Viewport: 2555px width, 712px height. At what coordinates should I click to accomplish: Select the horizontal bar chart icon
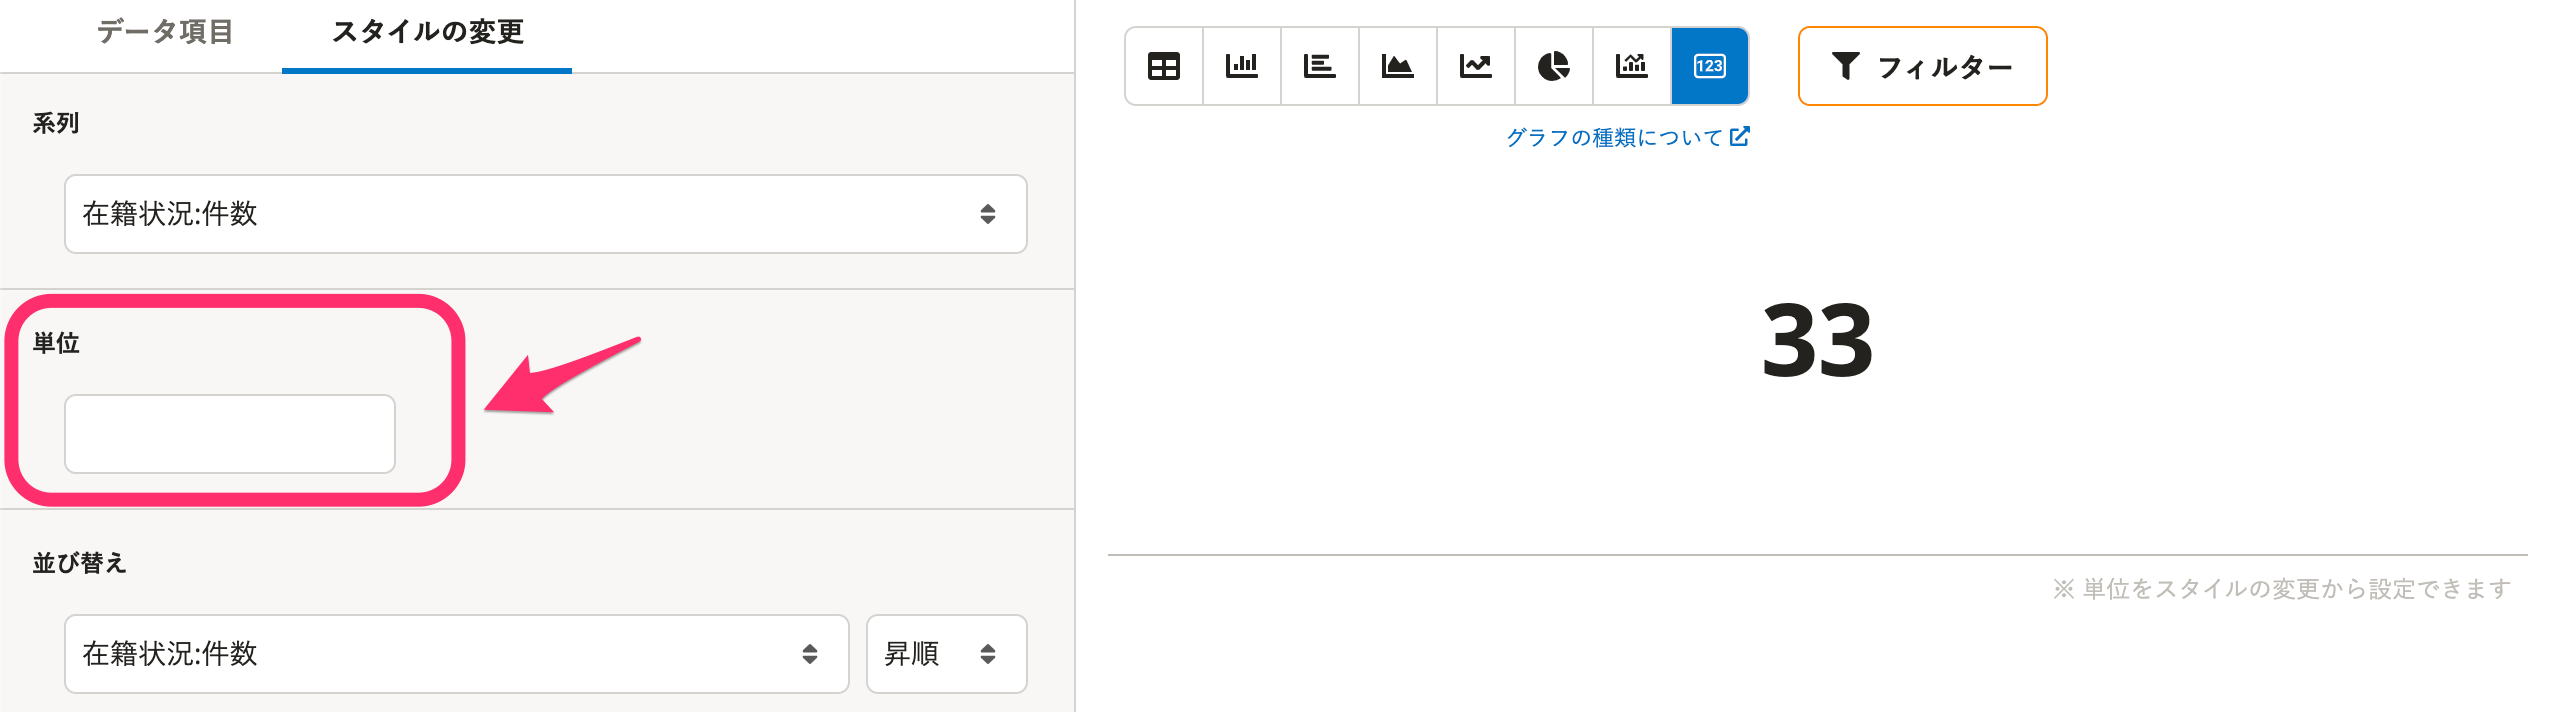(x=1320, y=66)
